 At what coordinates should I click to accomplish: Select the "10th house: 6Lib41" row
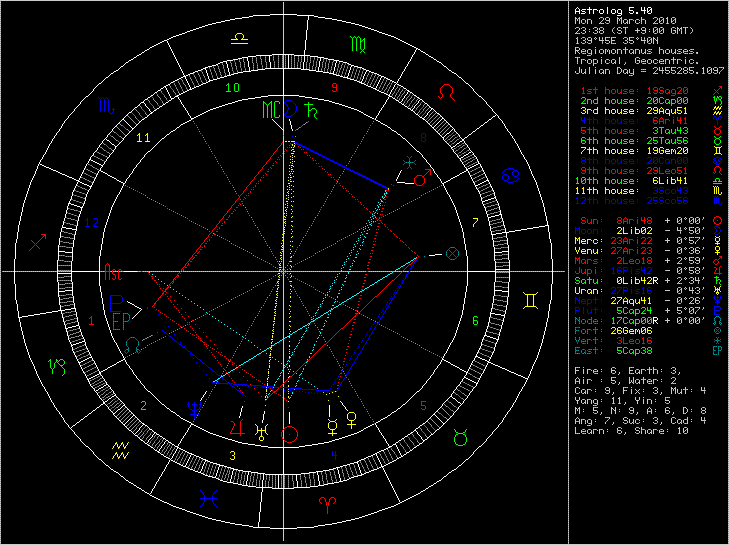[x=651, y=181]
